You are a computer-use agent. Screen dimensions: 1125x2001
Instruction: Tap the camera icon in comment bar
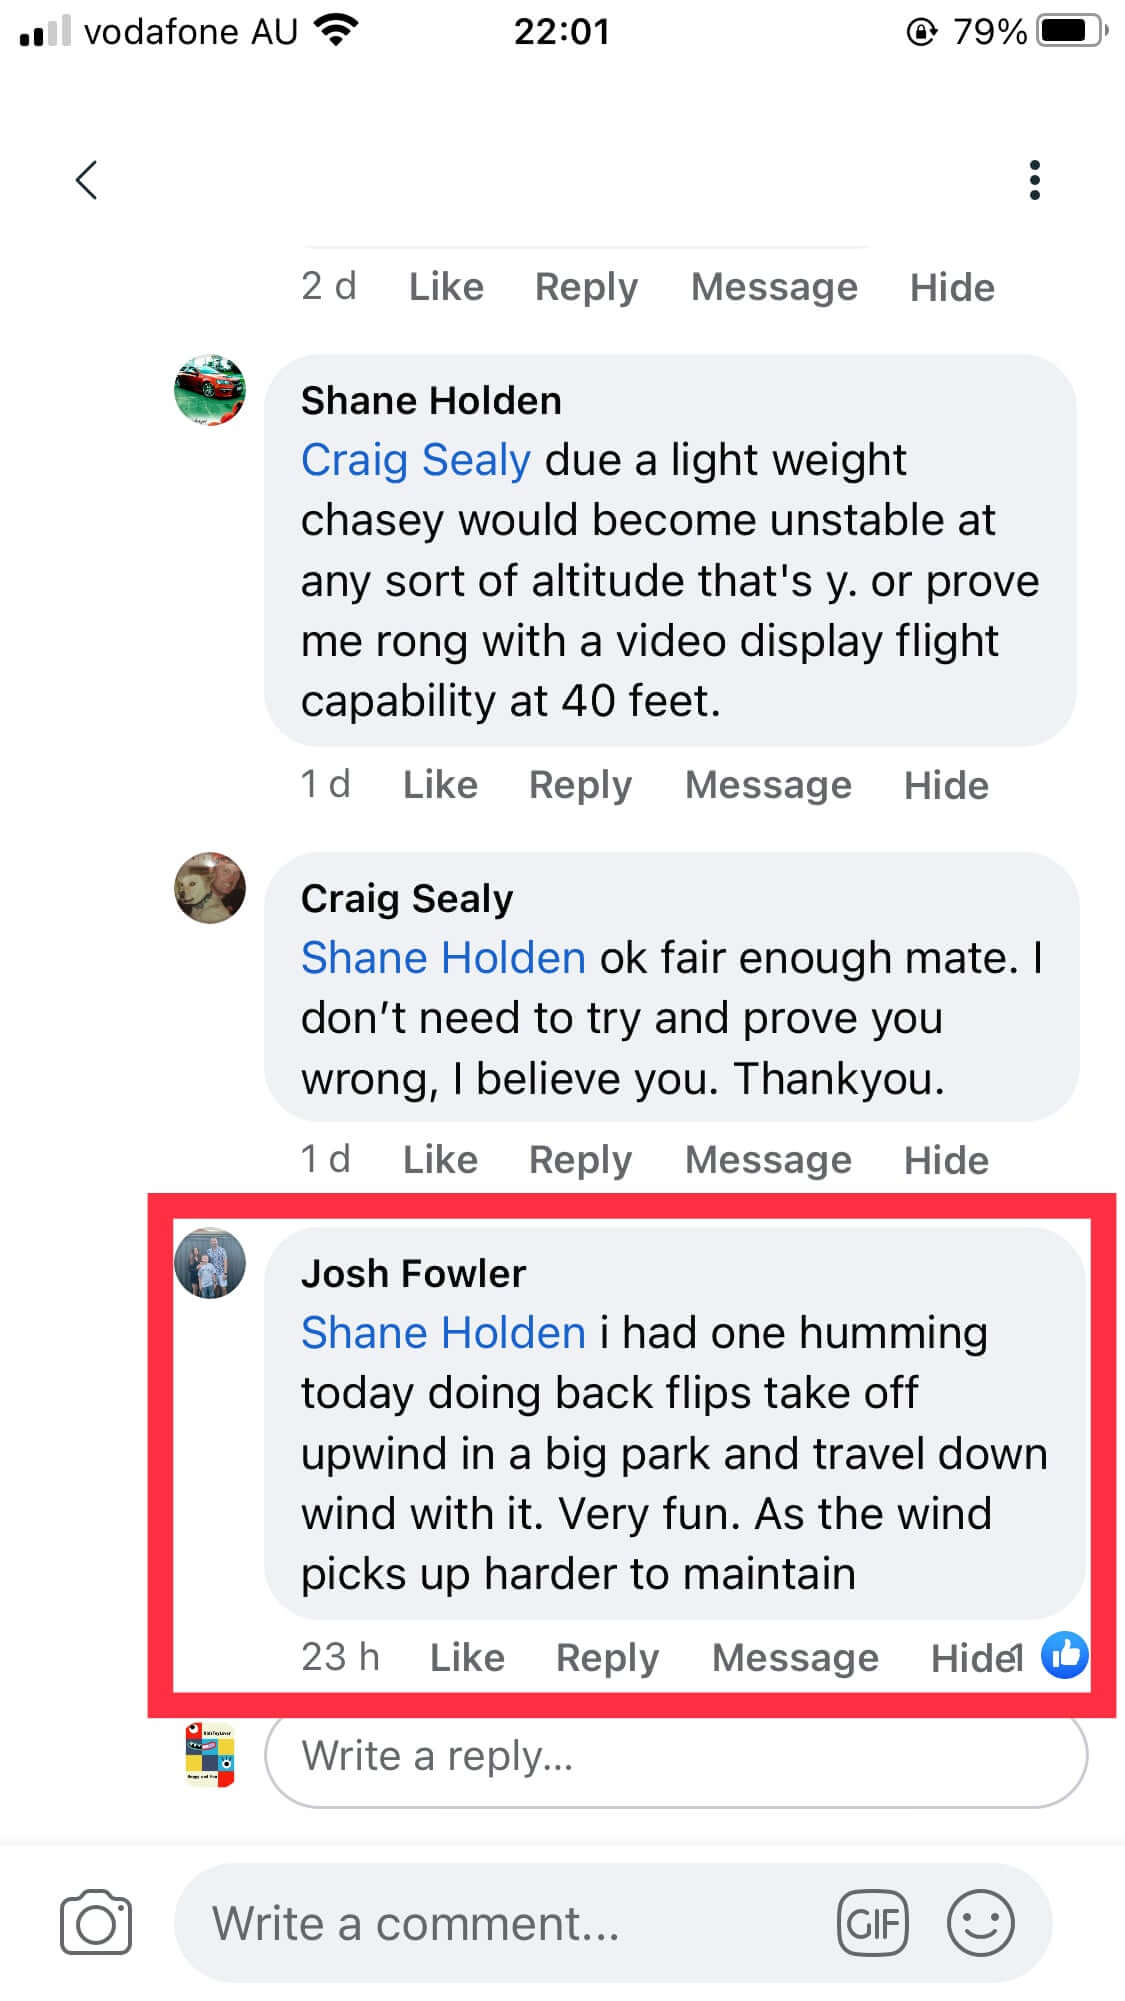pyautogui.click(x=96, y=1922)
